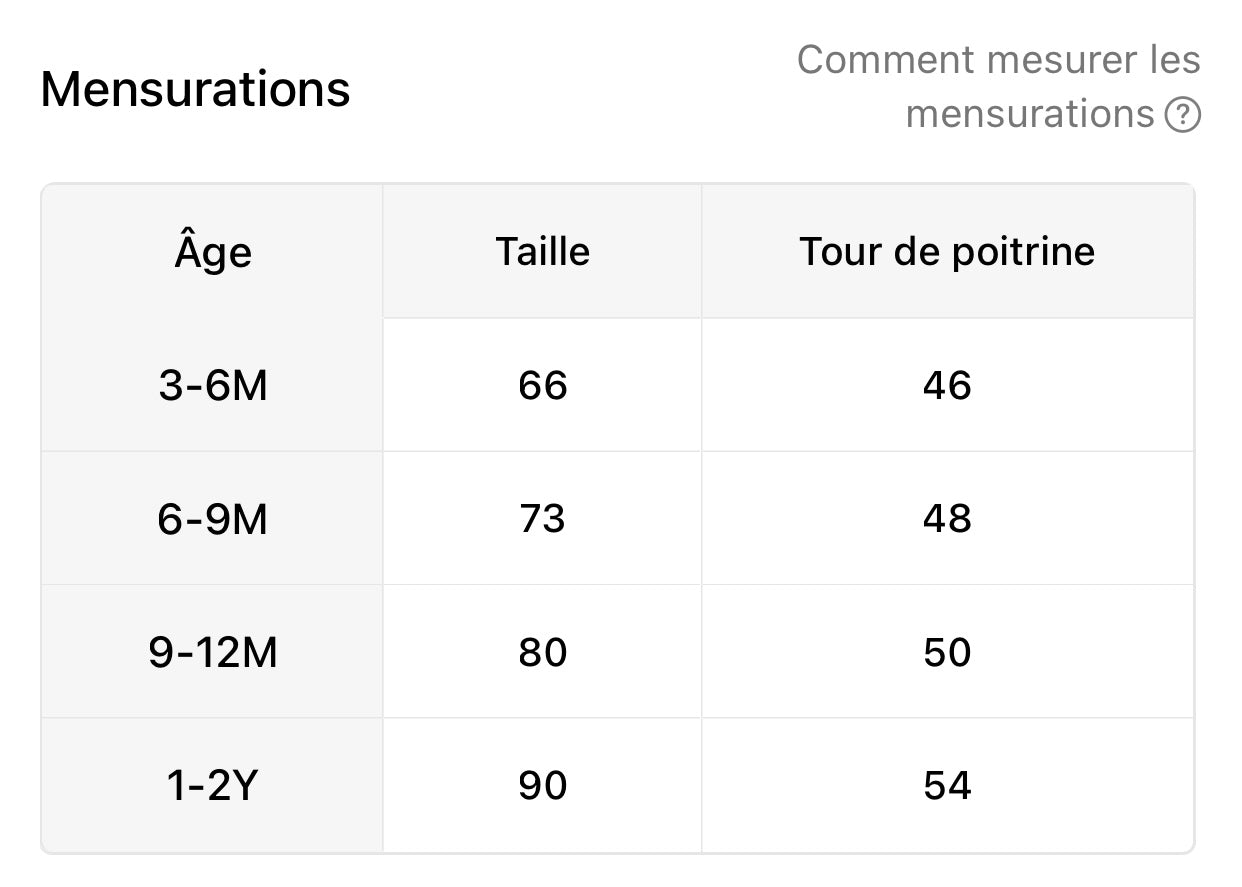The image size is (1242, 887).
Task: Click the question mark help icon
Action: coord(1182,115)
